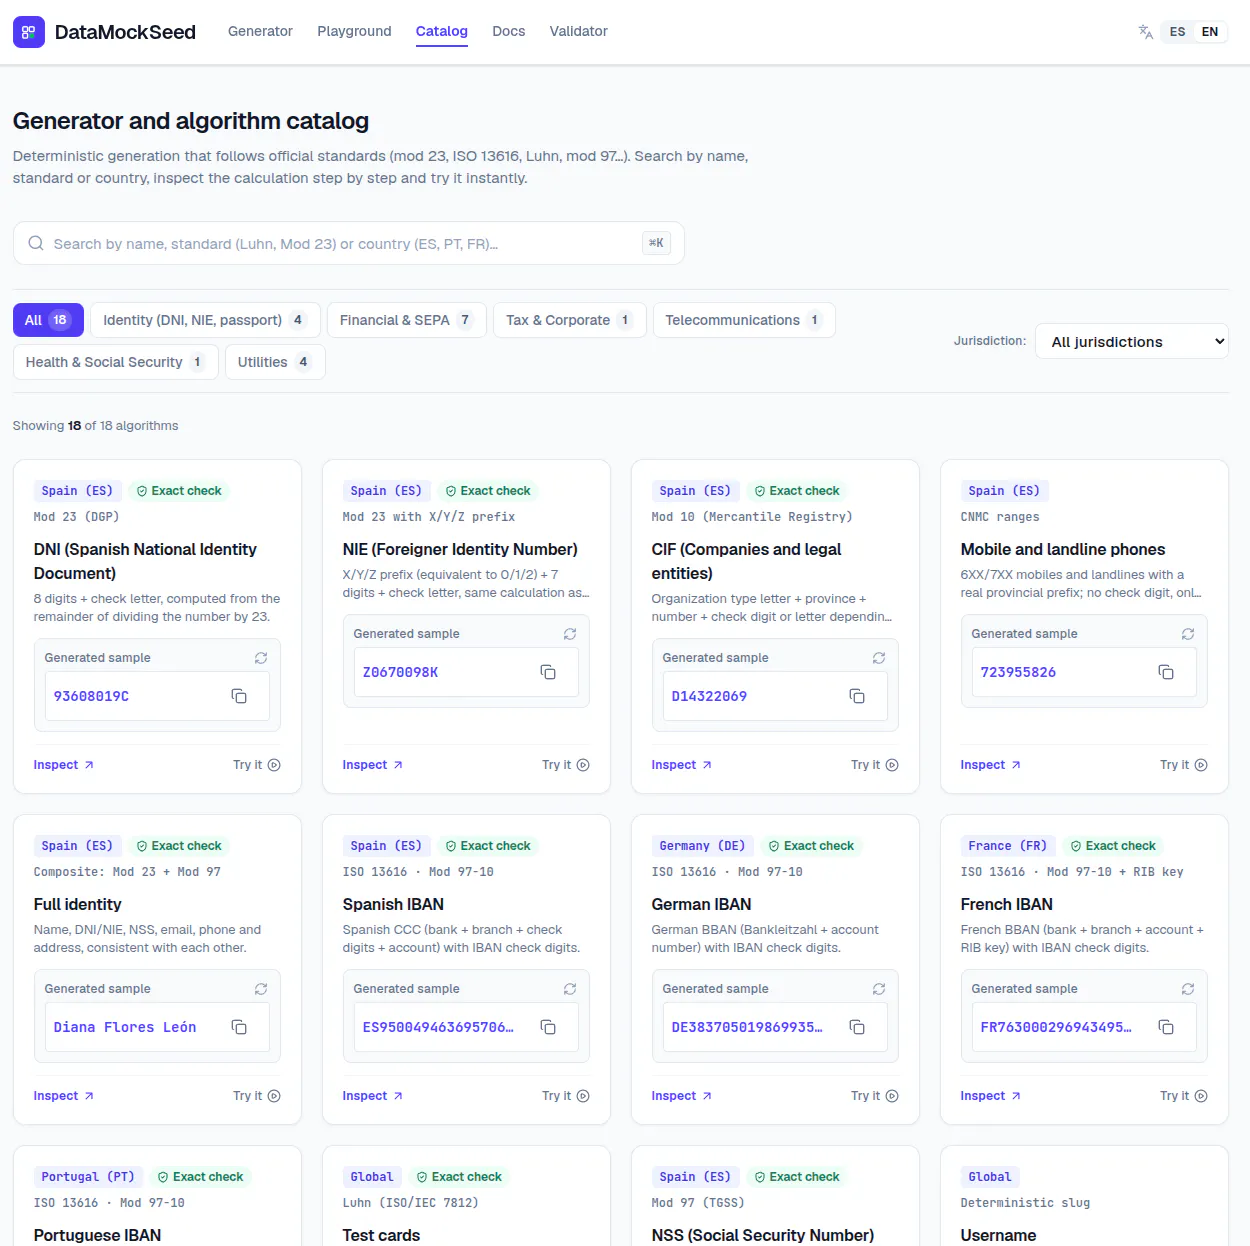This screenshot has width=1250, height=1246.
Task: Click the Test cards card title
Action: pos(381,1235)
